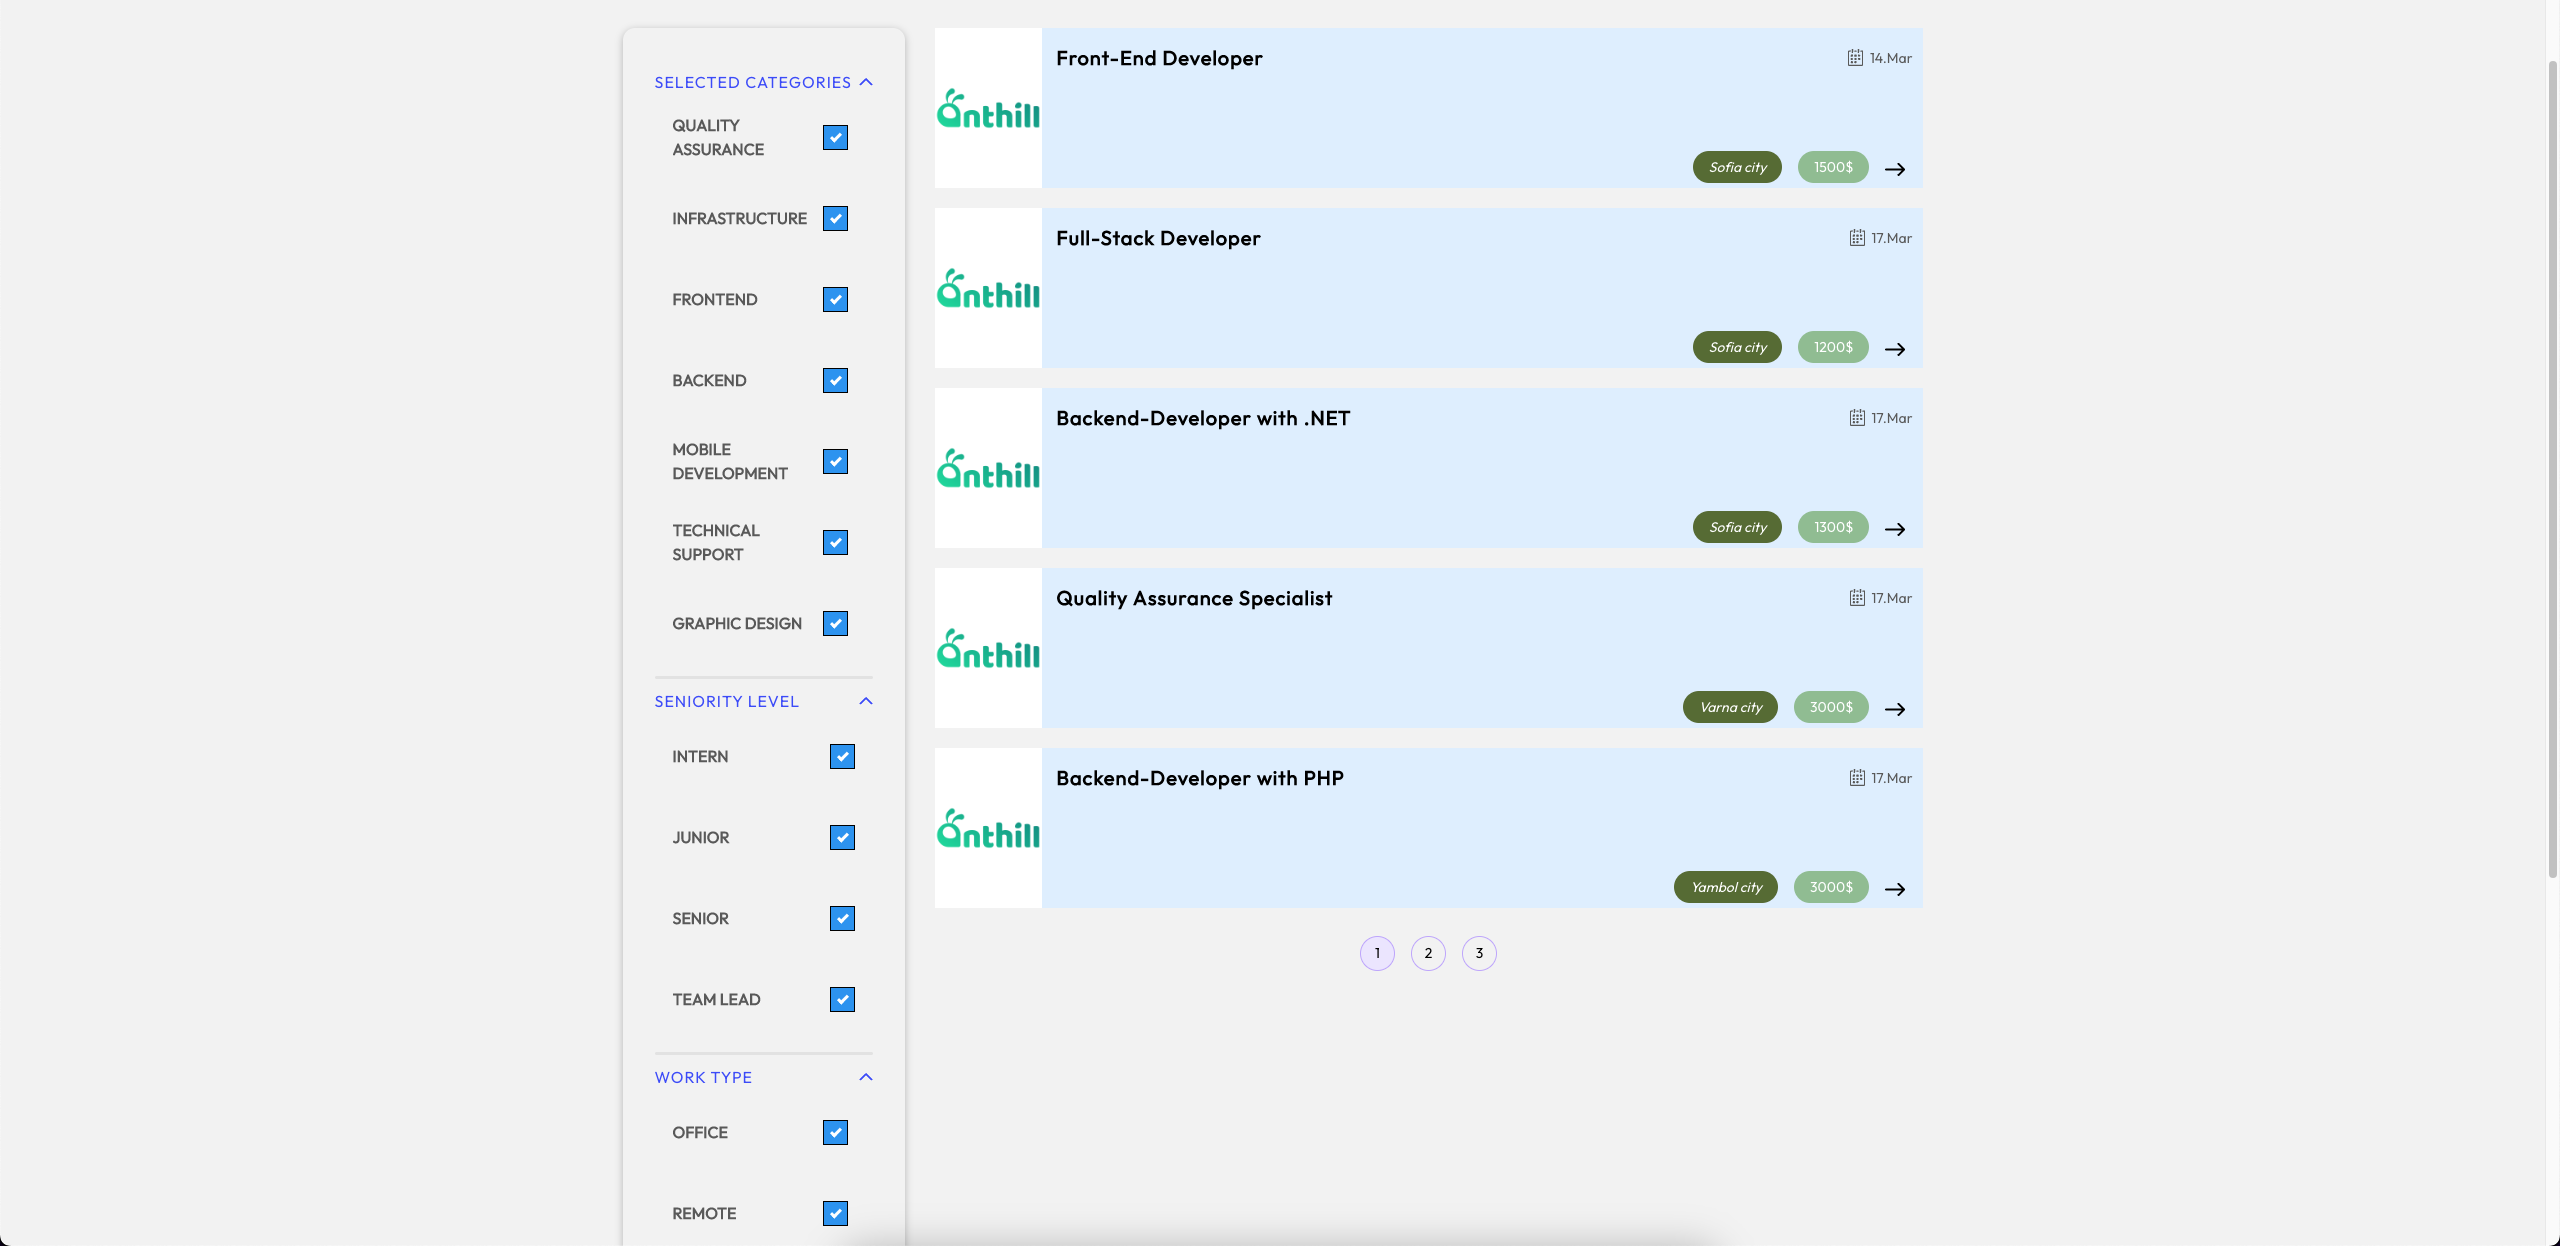Uncheck the Junior seniority checkbox
The image size is (2560, 1246).
(x=842, y=837)
